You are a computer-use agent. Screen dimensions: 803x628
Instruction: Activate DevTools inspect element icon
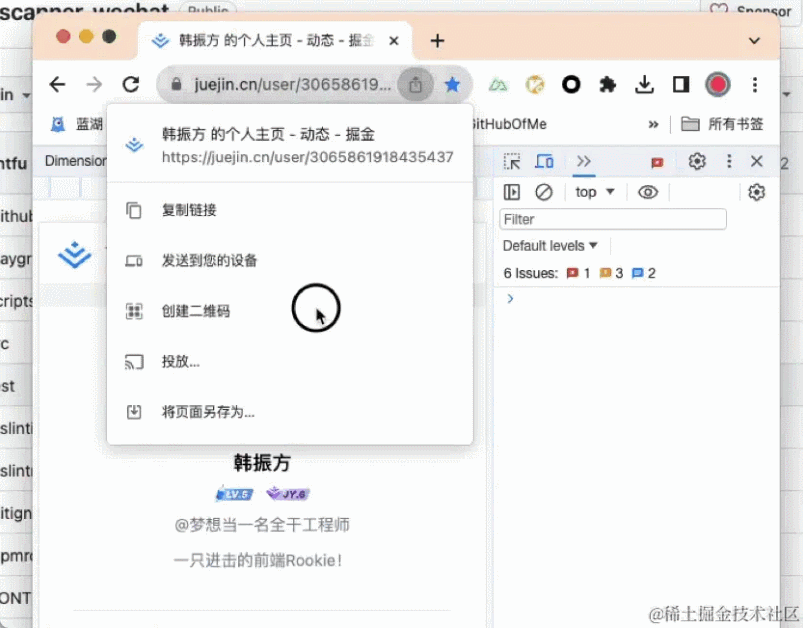[x=512, y=162]
